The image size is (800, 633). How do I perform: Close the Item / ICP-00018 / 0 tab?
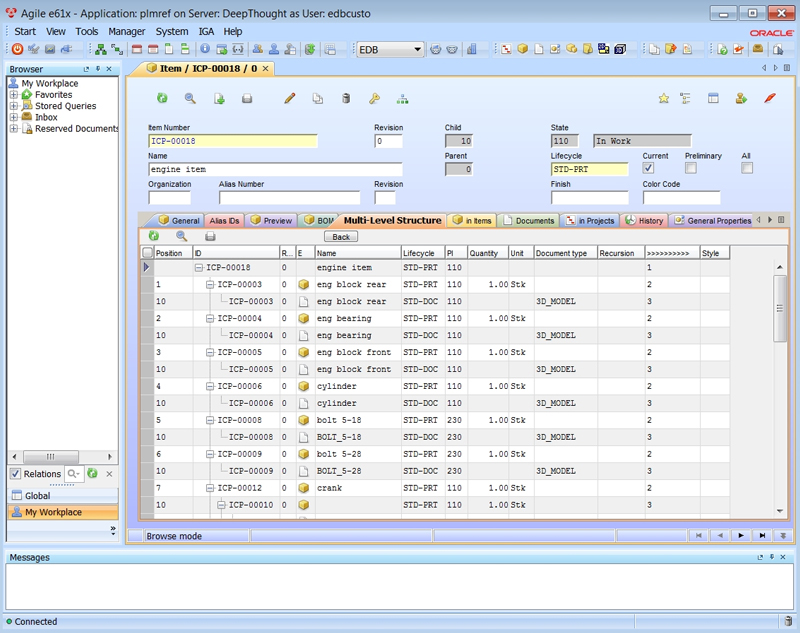click(265, 68)
